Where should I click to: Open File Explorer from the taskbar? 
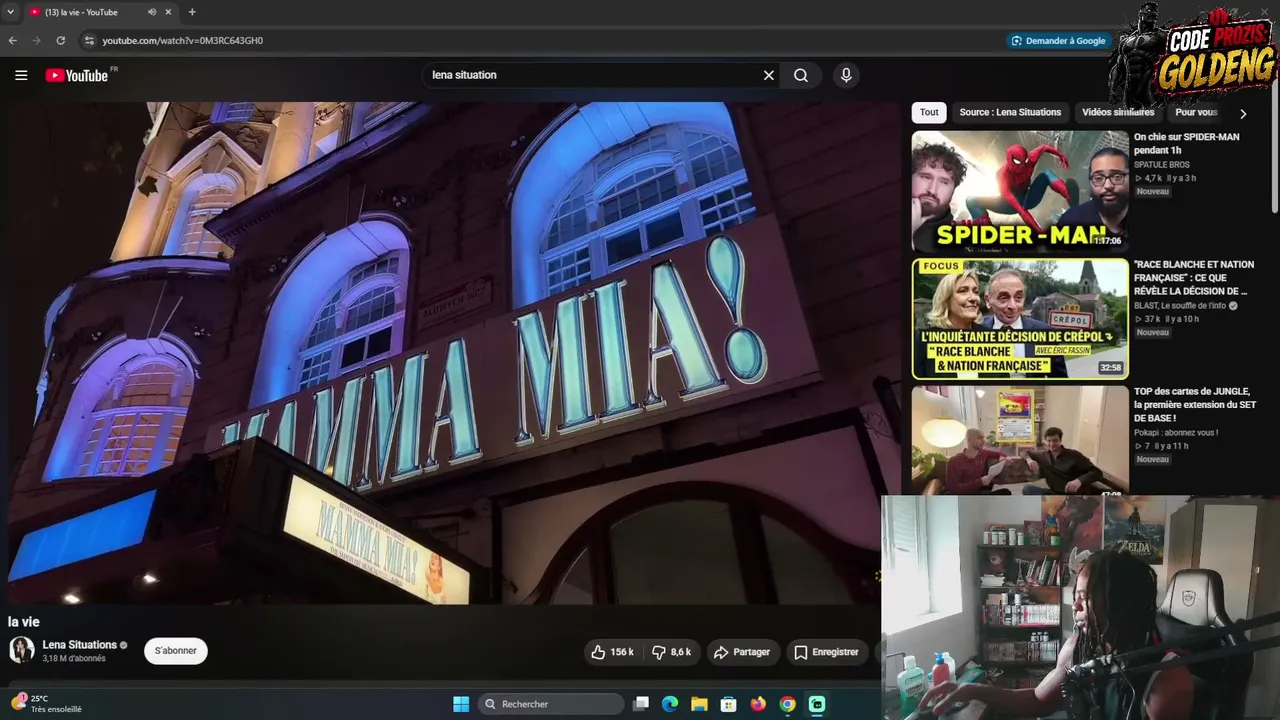699,704
